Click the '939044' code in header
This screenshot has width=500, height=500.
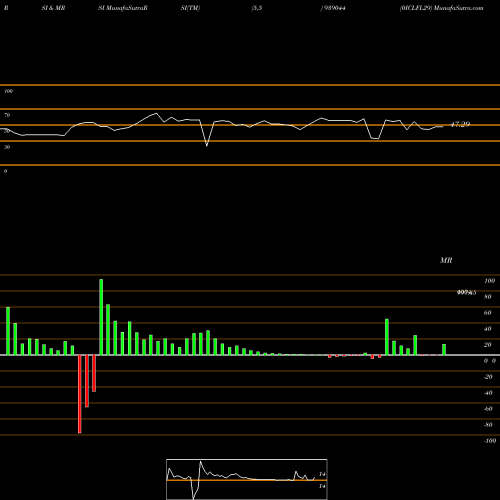point(334,8)
